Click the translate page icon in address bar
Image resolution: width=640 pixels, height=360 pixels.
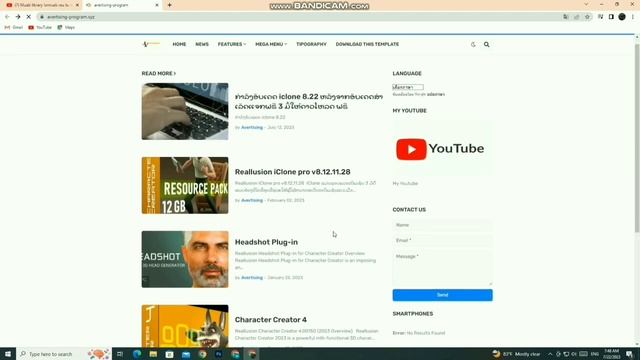pyautogui.click(x=566, y=17)
